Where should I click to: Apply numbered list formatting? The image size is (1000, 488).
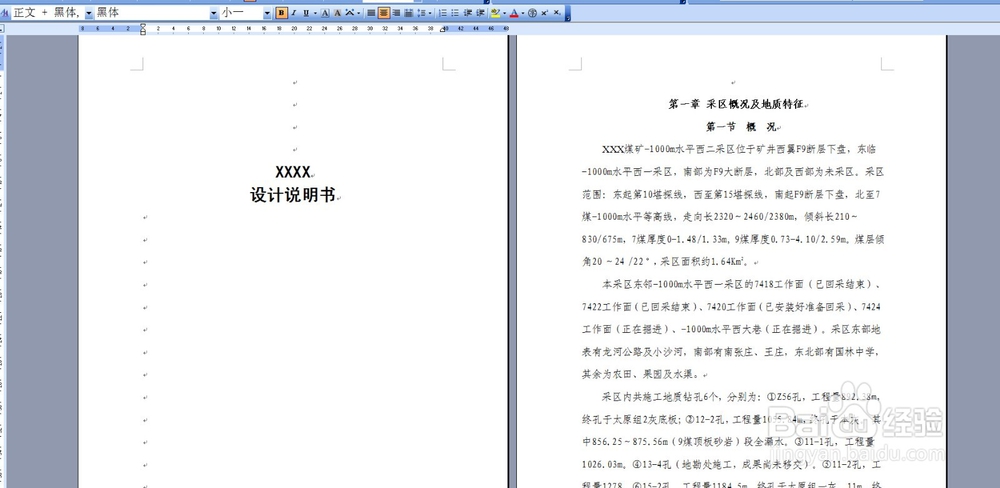(443, 13)
